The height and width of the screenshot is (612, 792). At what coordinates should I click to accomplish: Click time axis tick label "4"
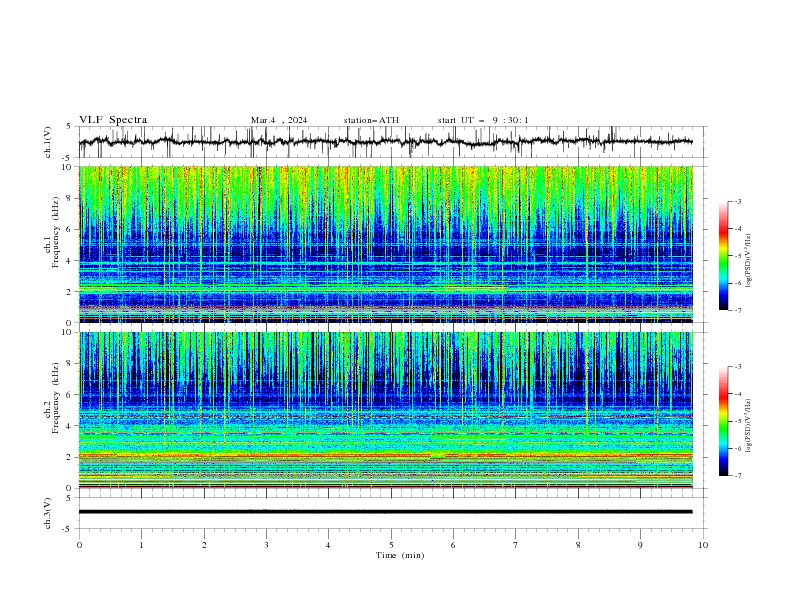click(328, 545)
